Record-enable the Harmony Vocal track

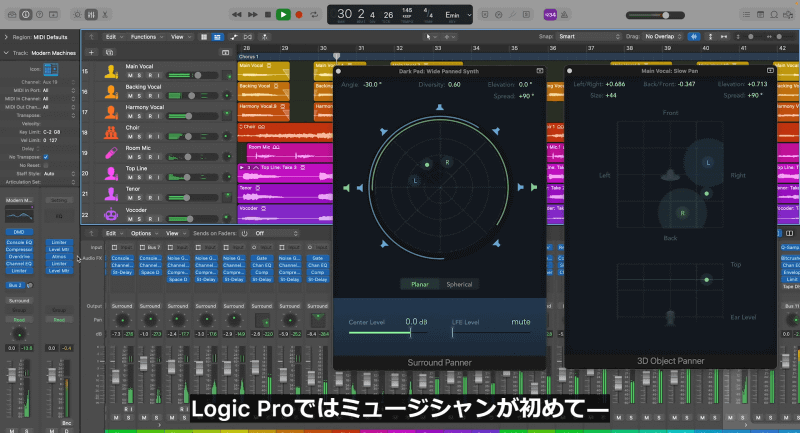pyautogui.click(x=150, y=116)
